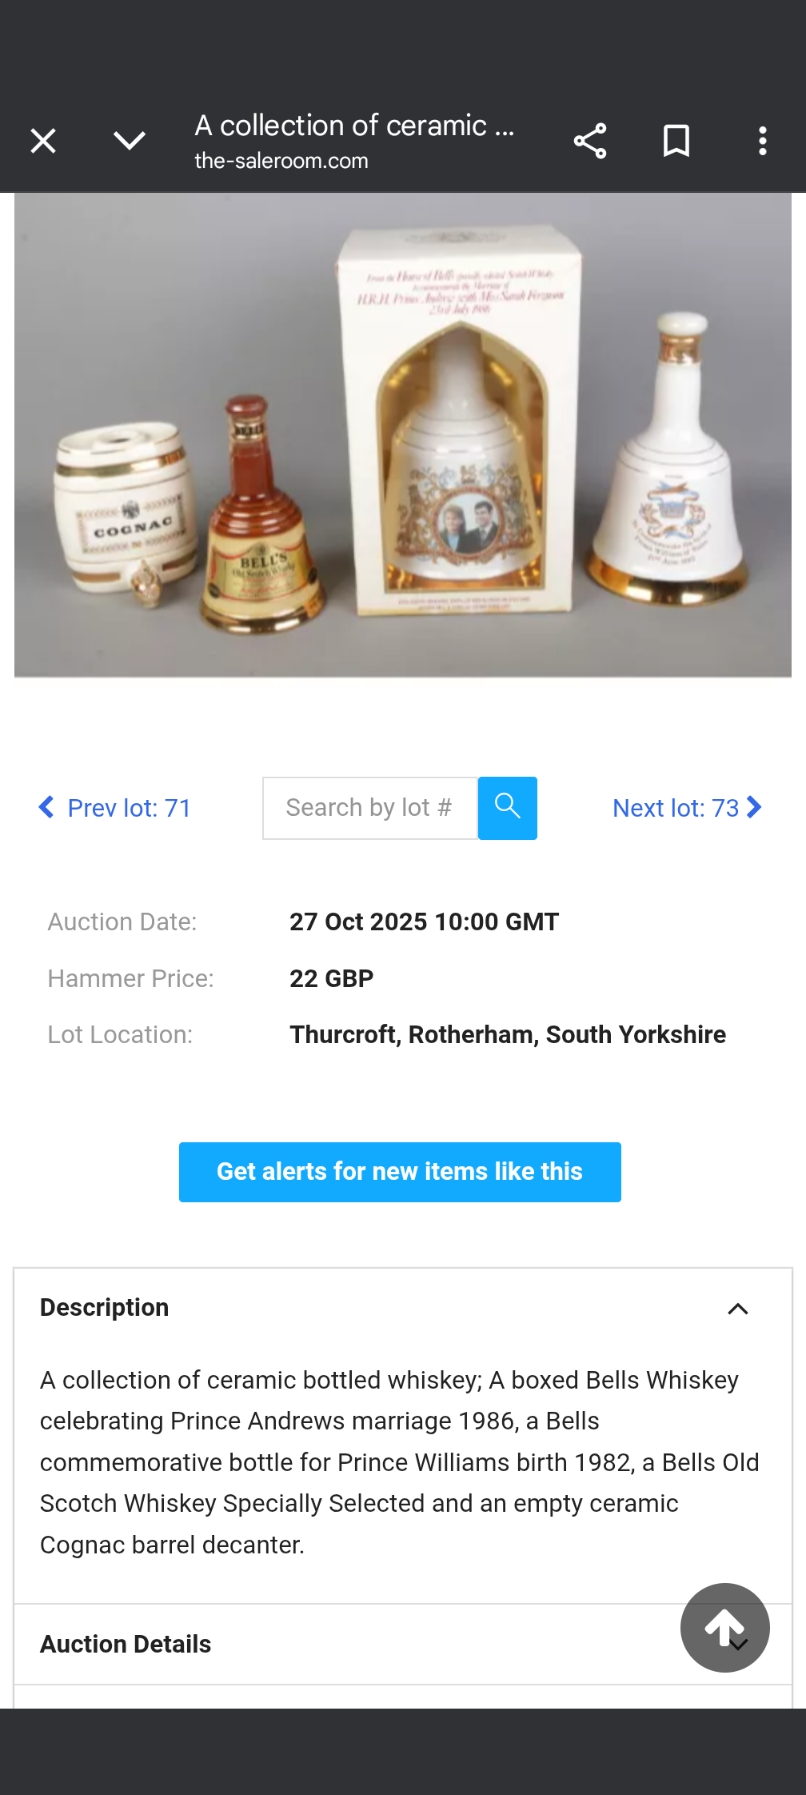The image size is (806, 1795).
Task: Bookmark this saleroom page
Action: (676, 141)
